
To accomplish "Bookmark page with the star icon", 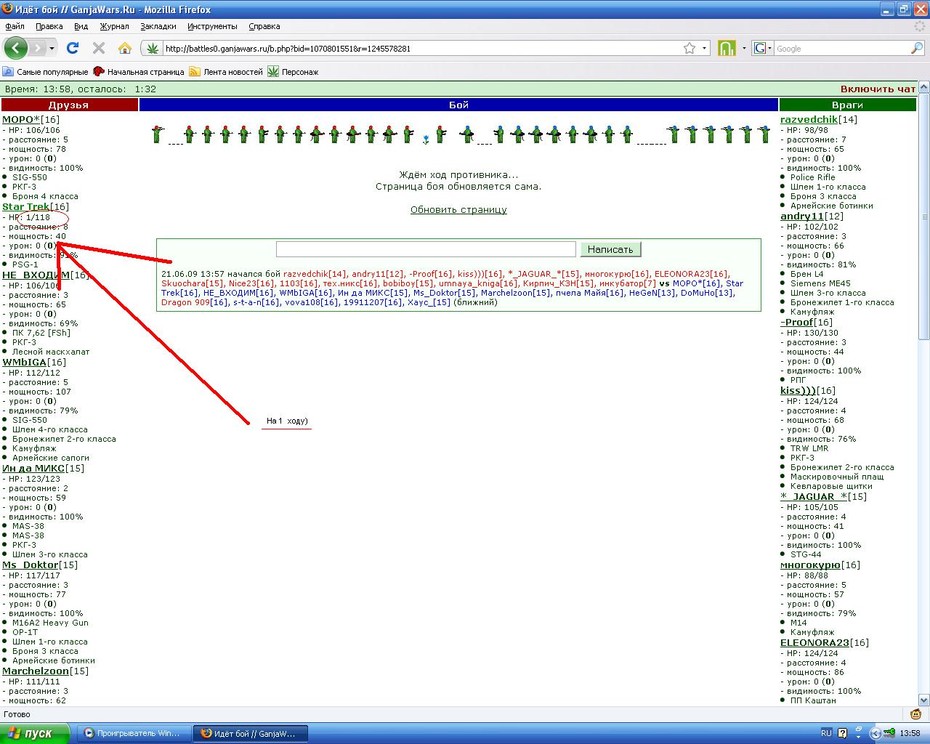I will point(689,49).
